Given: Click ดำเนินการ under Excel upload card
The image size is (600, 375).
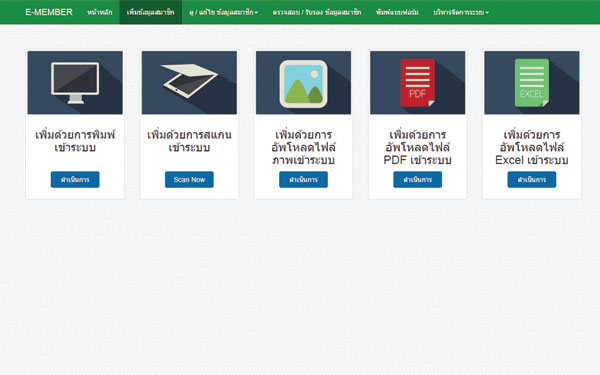Looking at the screenshot, I should [x=532, y=179].
